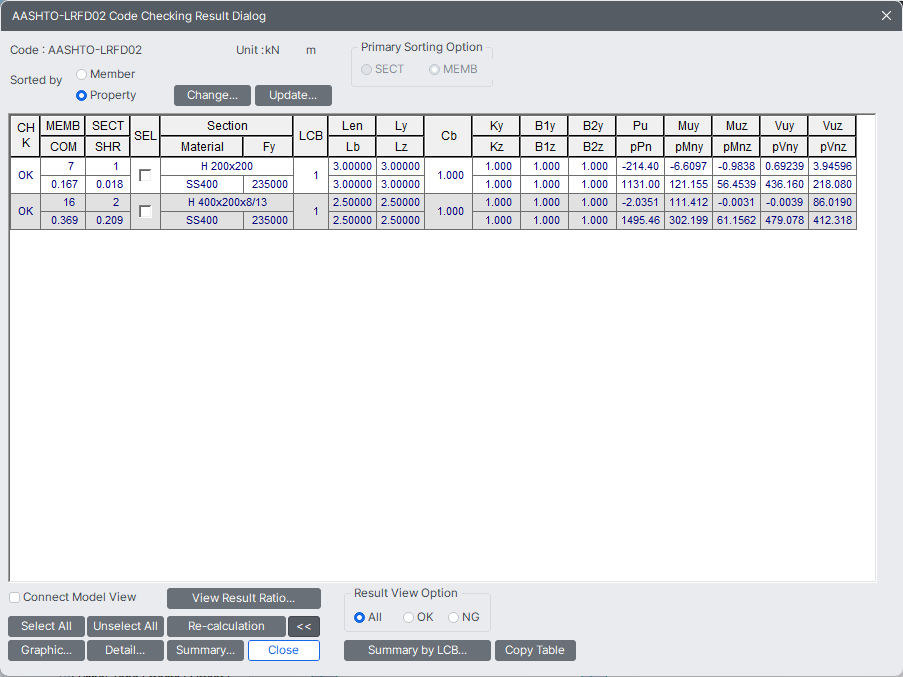Click SHR ratio '0.018' cell
Image resolution: width=903 pixels, height=677 pixels.
[x=108, y=184]
